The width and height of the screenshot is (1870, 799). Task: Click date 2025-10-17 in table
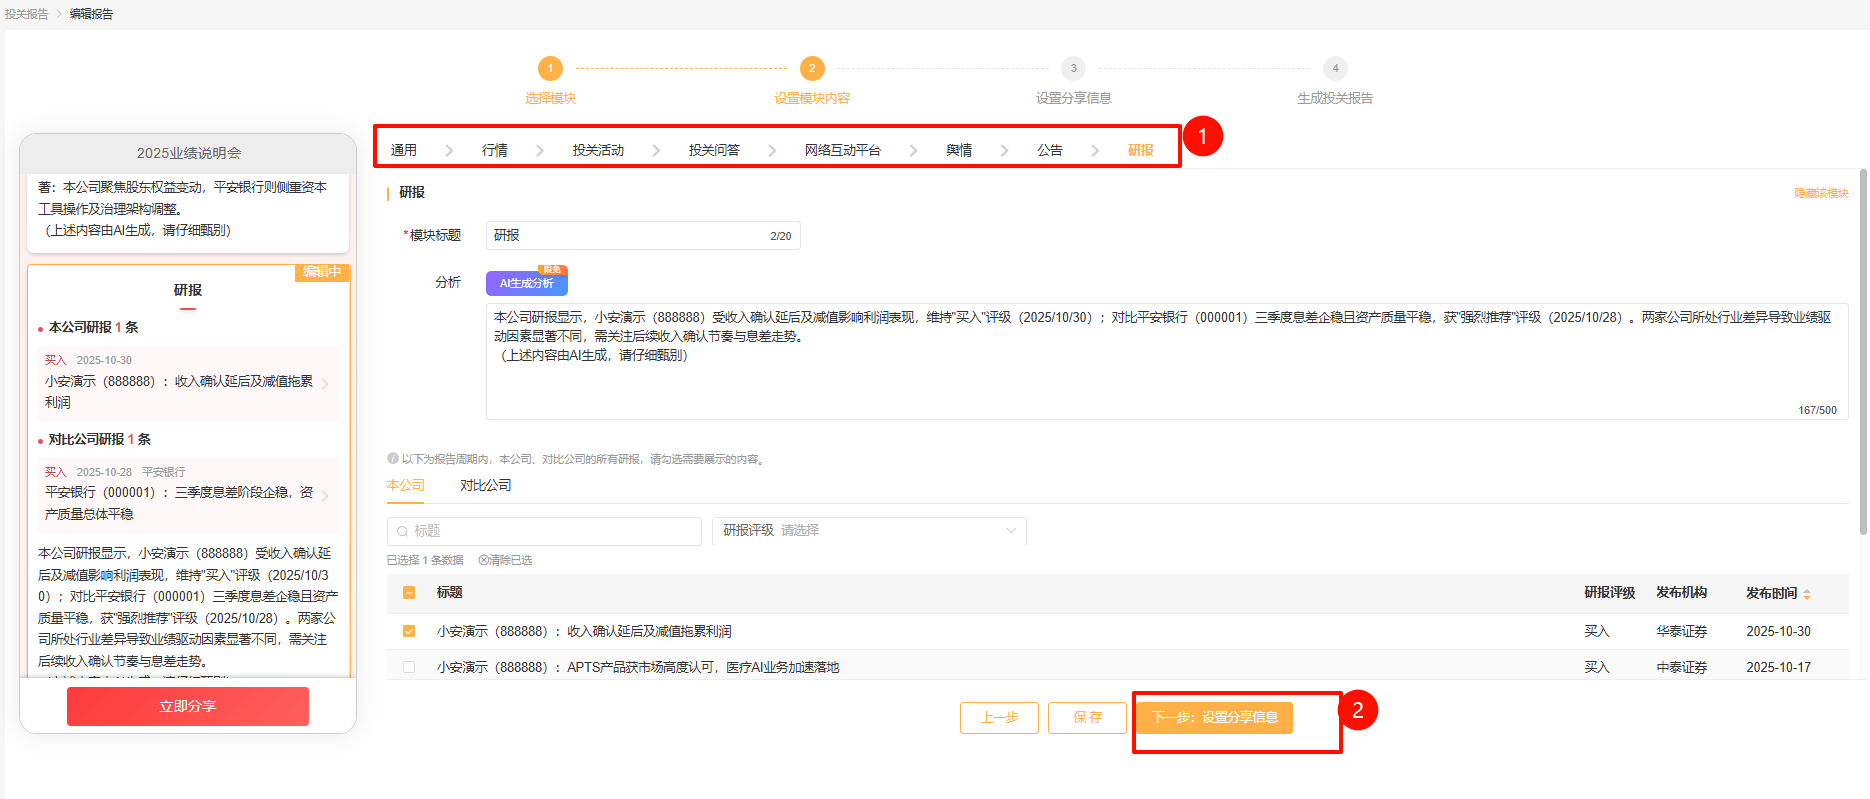(x=1778, y=667)
